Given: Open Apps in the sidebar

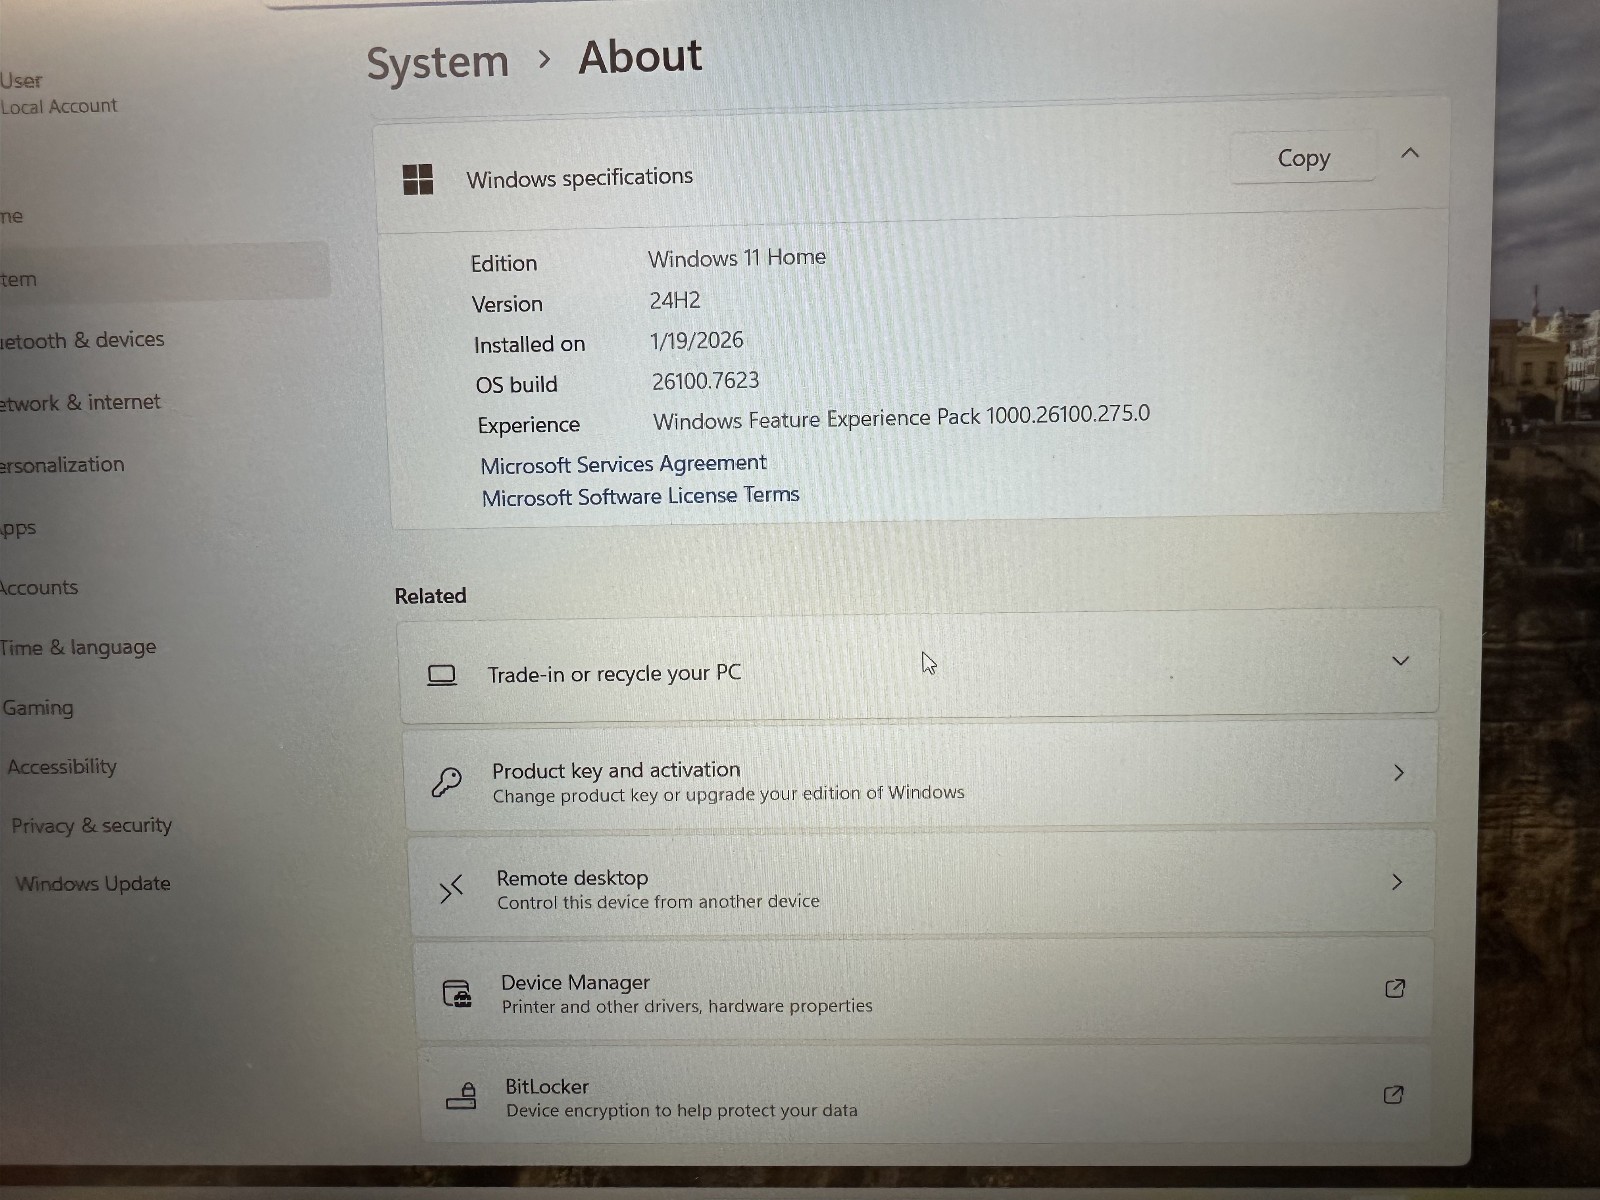Looking at the screenshot, I should click(18, 528).
